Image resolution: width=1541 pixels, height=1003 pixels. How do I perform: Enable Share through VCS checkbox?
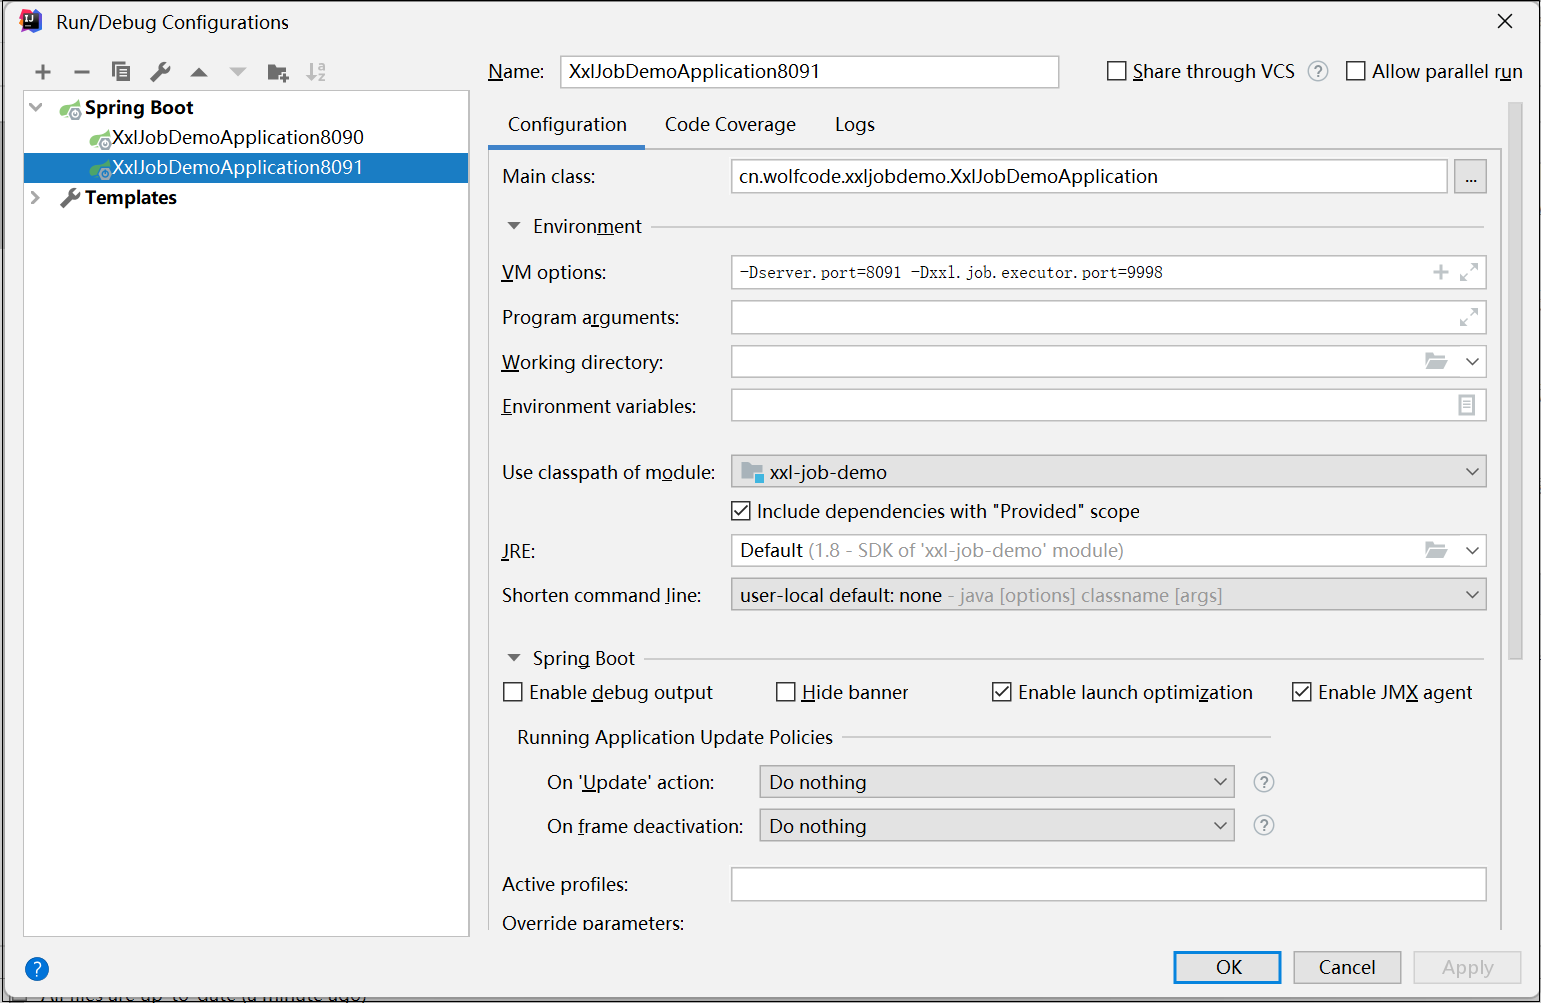pos(1117,71)
